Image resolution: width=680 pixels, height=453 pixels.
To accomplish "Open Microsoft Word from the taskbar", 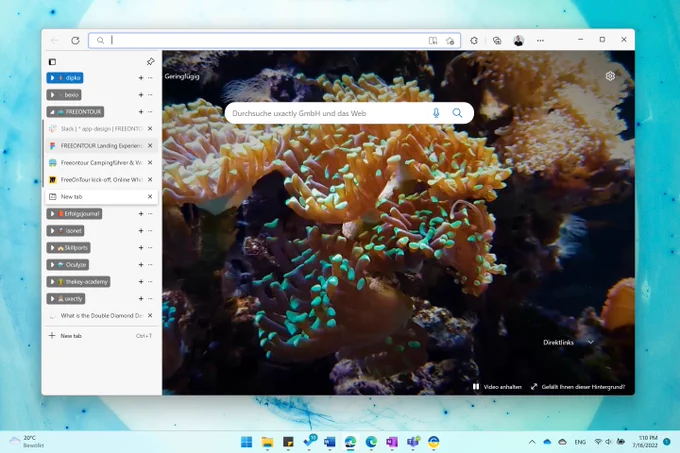I will tap(330, 442).
